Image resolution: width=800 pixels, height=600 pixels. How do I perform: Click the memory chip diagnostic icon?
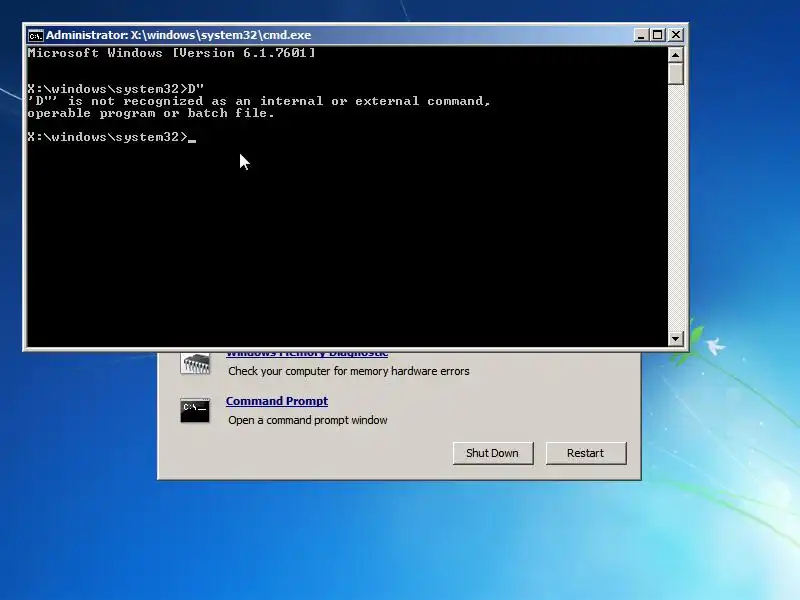(195, 363)
